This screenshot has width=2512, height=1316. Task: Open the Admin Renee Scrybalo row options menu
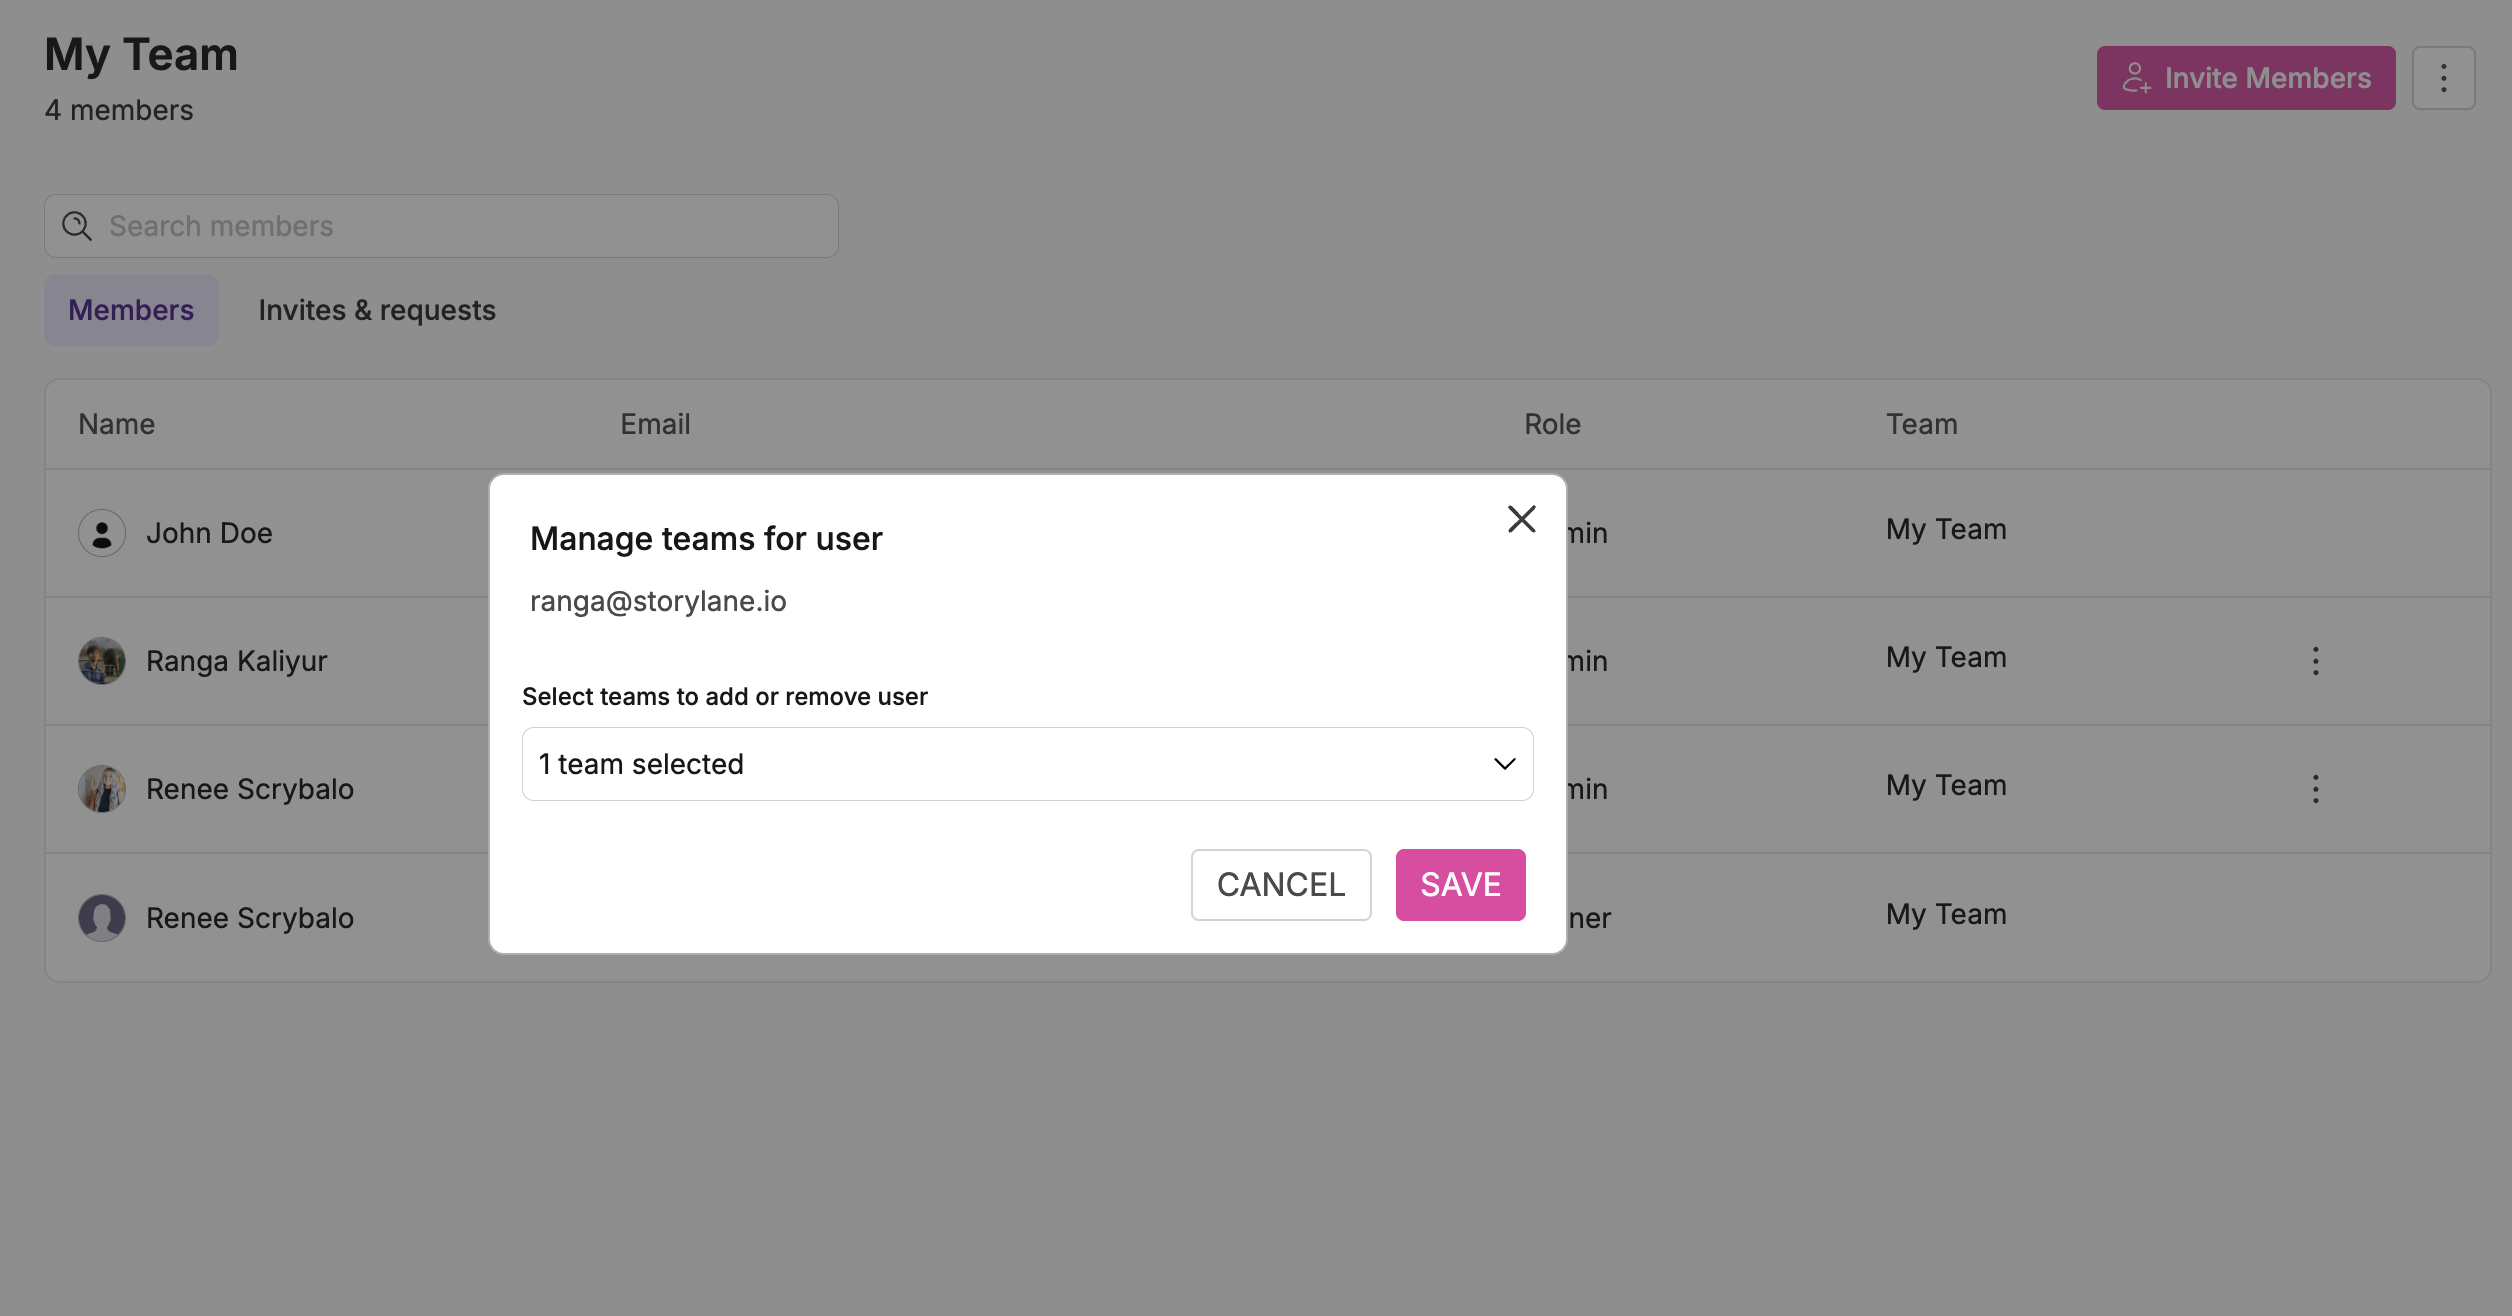click(2315, 789)
